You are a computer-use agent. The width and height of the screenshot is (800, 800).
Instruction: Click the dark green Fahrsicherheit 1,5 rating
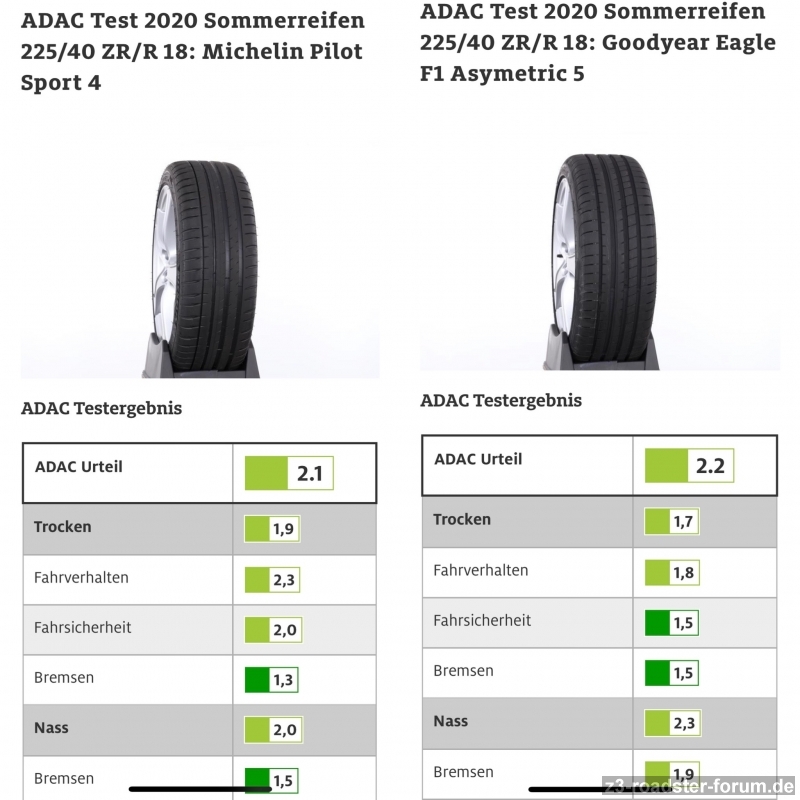(671, 622)
